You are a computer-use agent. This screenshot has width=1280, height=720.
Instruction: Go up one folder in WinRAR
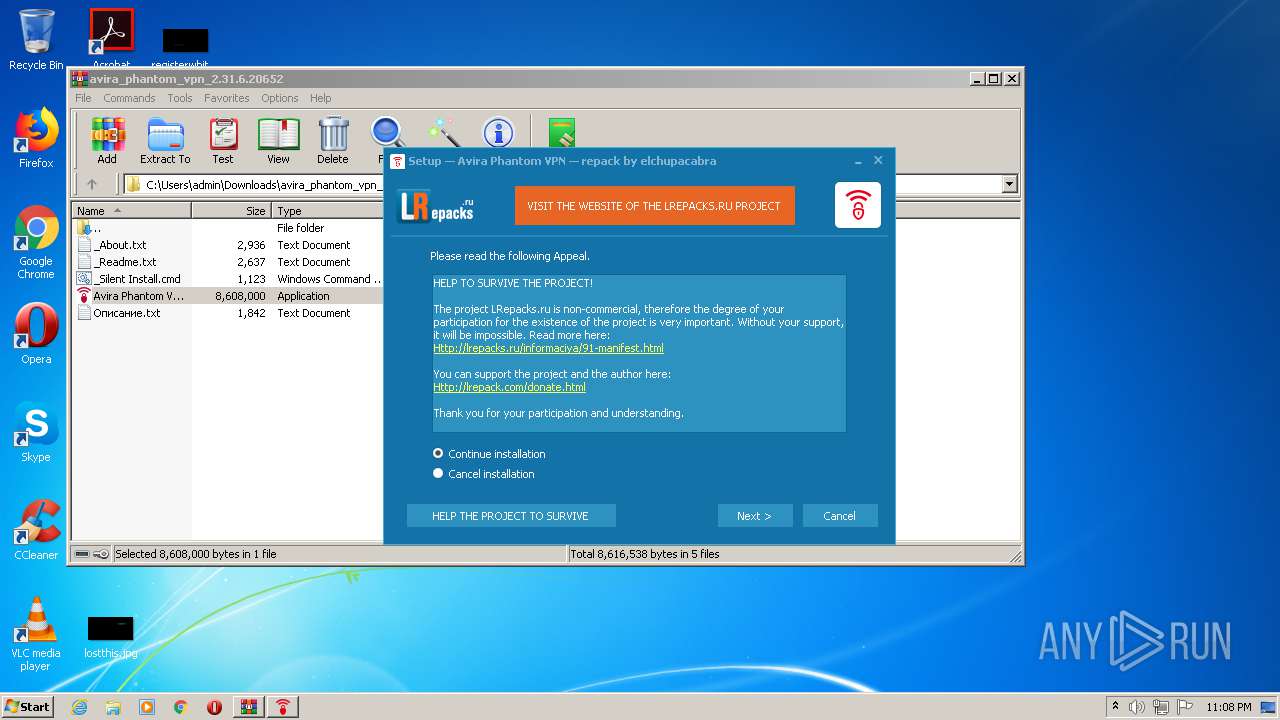click(92, 184)
